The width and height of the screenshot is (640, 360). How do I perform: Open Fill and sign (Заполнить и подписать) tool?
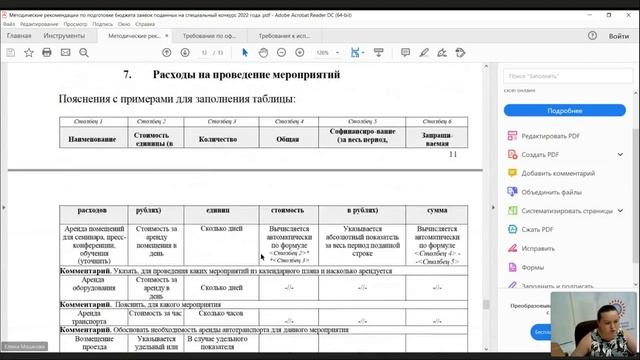point(557,285)
